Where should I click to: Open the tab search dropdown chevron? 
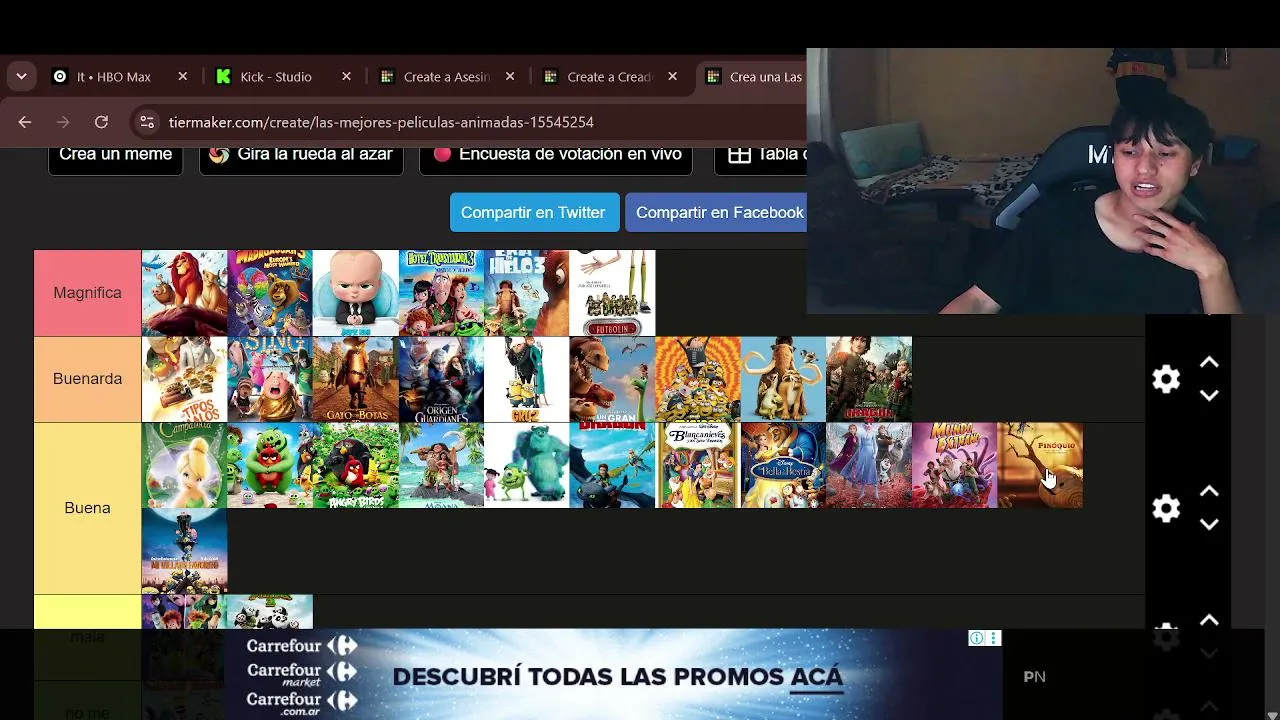pyautogui.click(x=21, y=77)
